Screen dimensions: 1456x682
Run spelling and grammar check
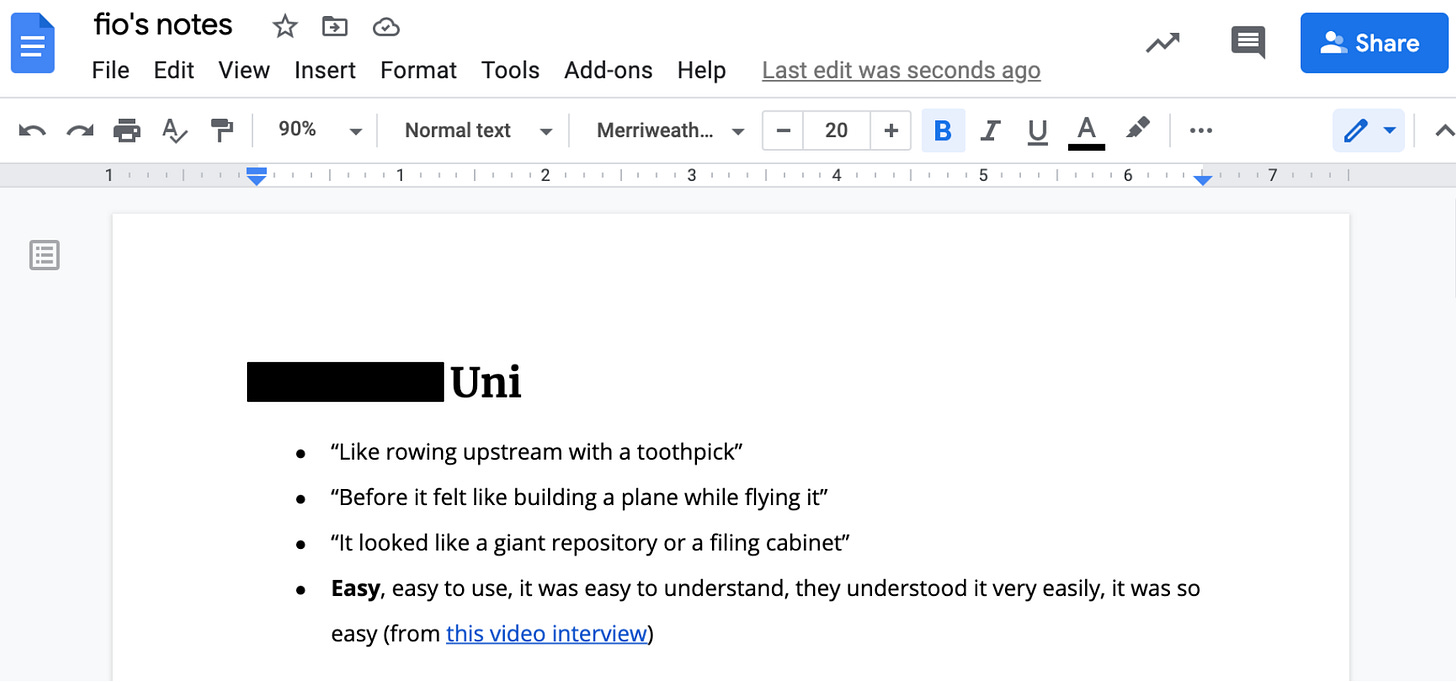[x=175, y=130]
